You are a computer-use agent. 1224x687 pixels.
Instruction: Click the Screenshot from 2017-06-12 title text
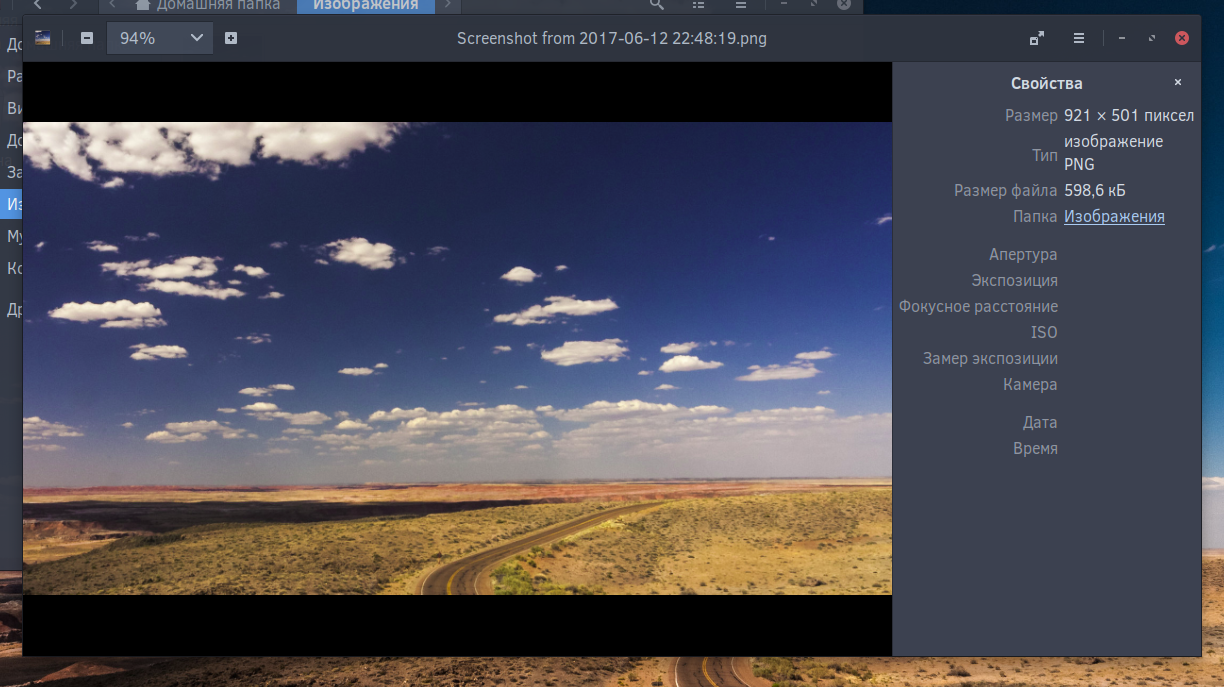(612, 38)
